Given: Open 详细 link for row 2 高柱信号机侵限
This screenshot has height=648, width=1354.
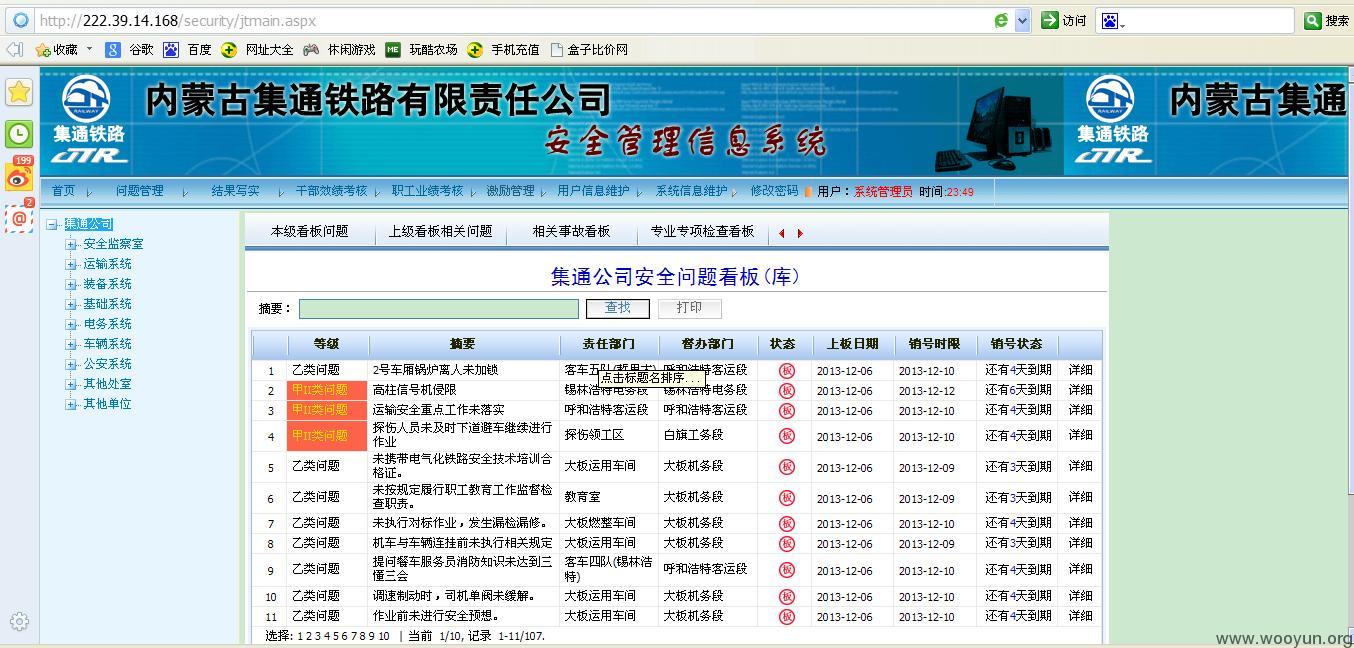Looking at the screenshot, I should pyautogui.click(x=1080, y=390).
